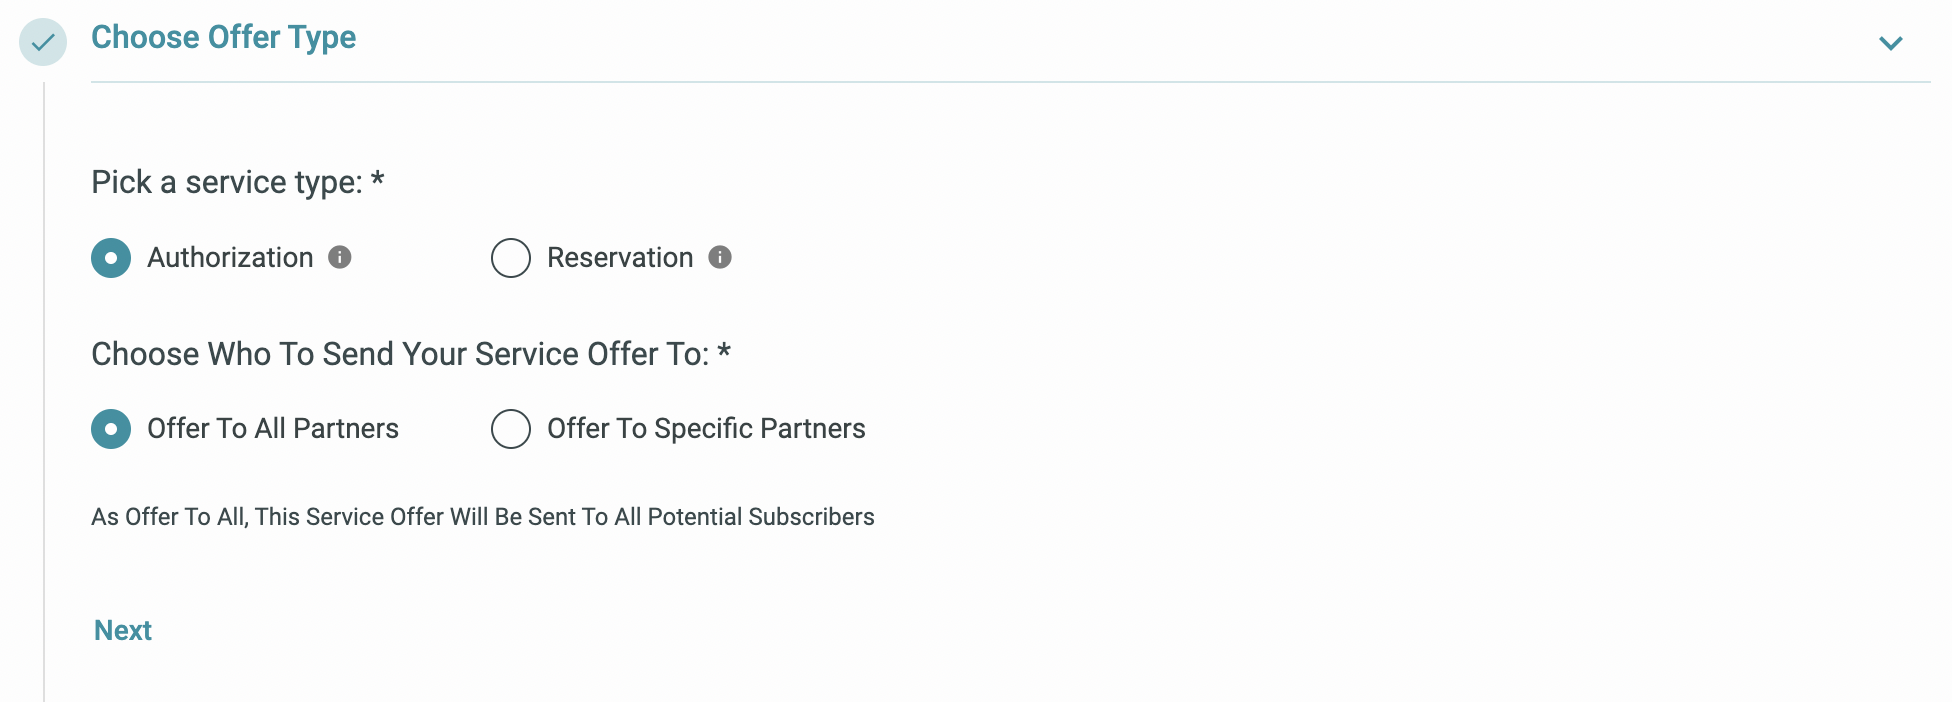The width and height of the screenshot is (1952, 702).
Task: Click the Authorization label text
Action: pyautogui.click(x=230, y=258)
